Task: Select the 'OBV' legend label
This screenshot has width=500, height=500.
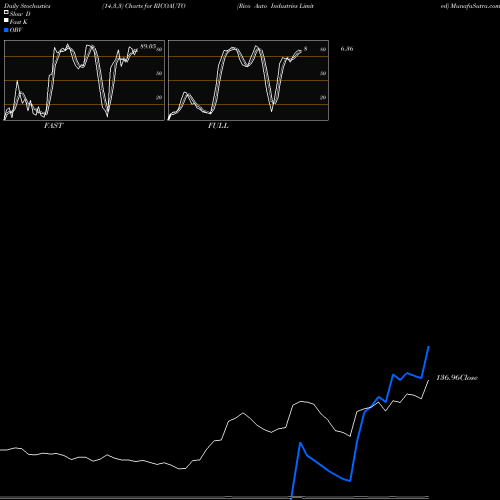Action: pos(16,30)
